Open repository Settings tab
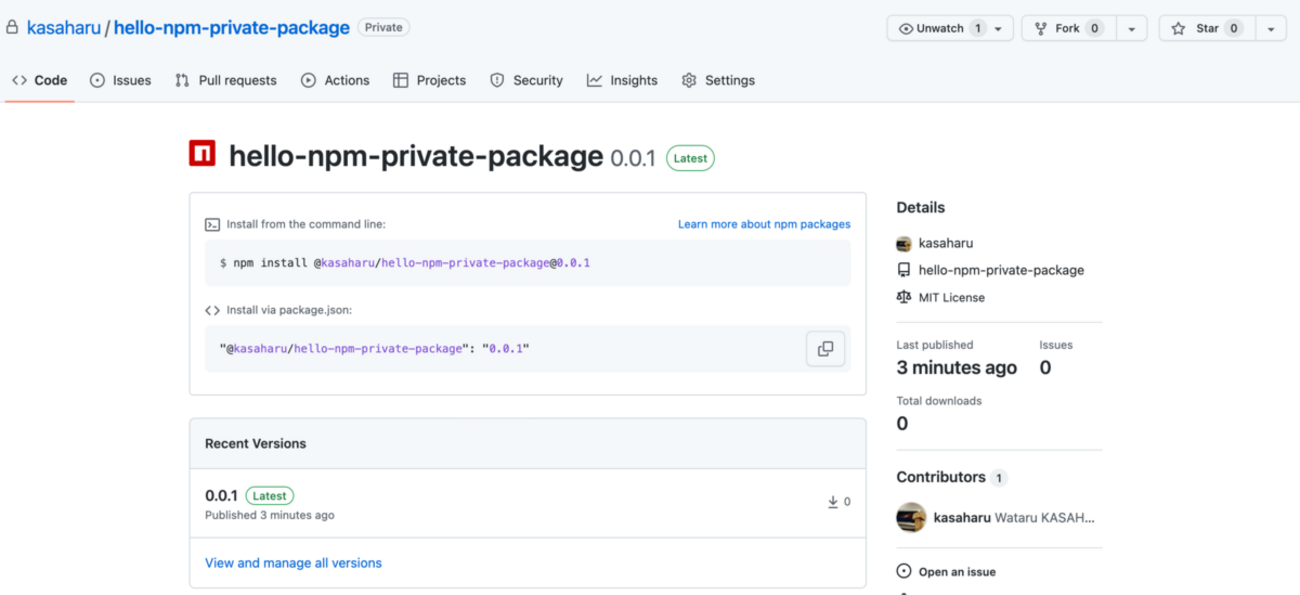The height and width of the screenshot is (595, 1300). (x=718, y=80)
